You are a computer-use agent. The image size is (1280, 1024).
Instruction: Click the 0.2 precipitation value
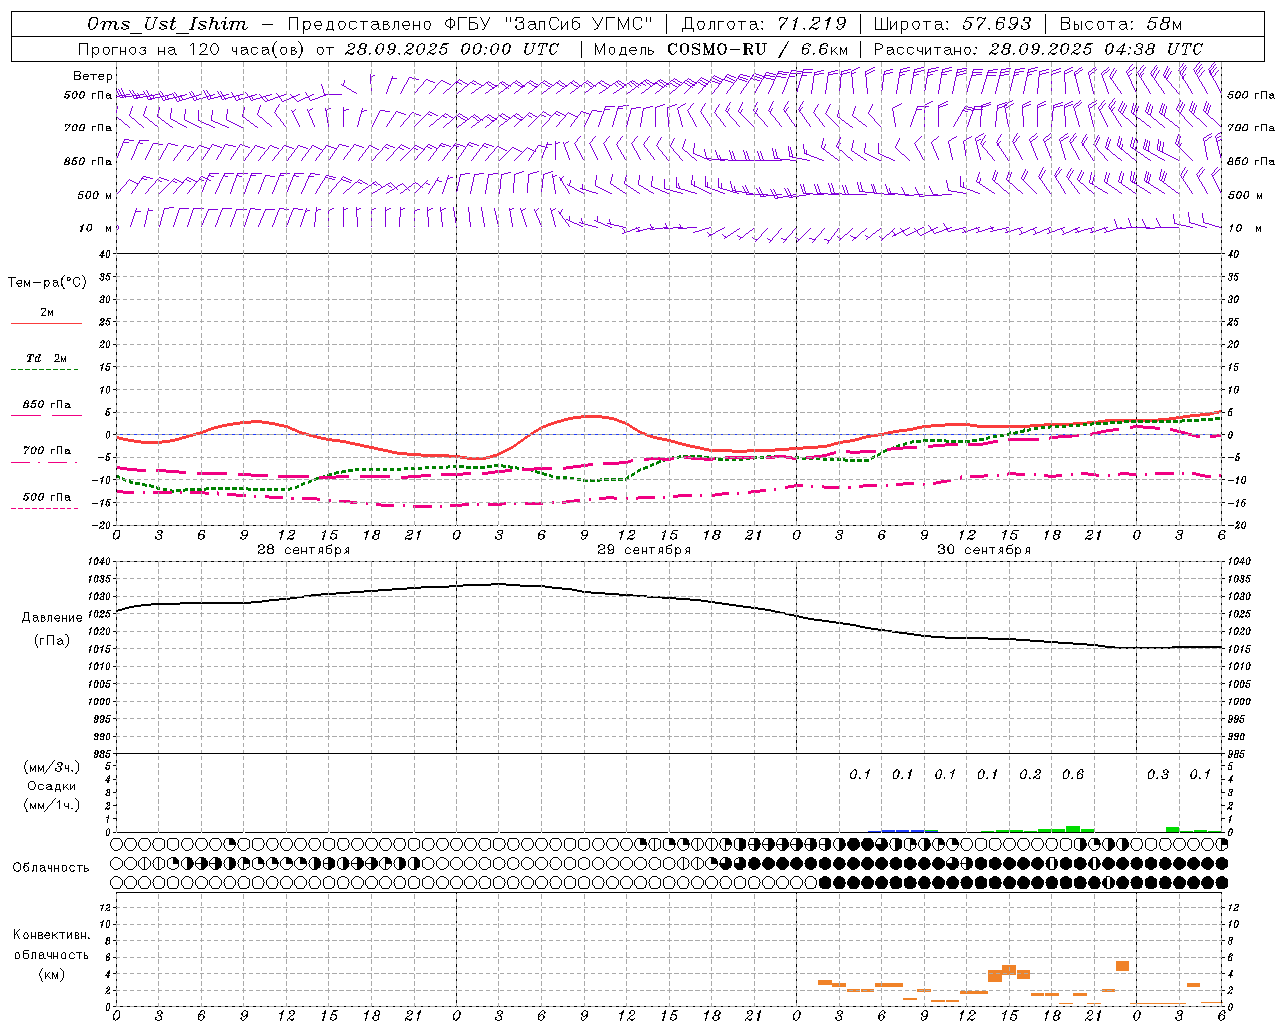coord(1030,775)
